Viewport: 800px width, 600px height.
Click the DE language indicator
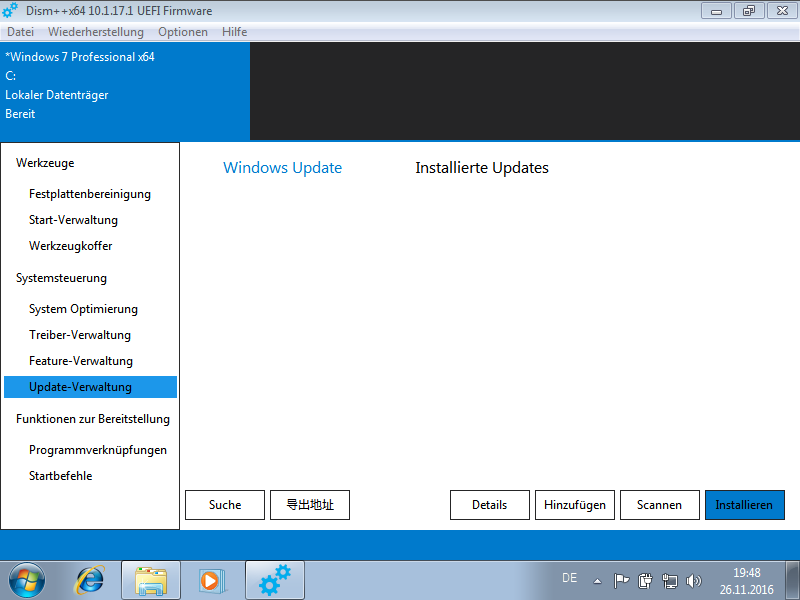click(569, 578)
